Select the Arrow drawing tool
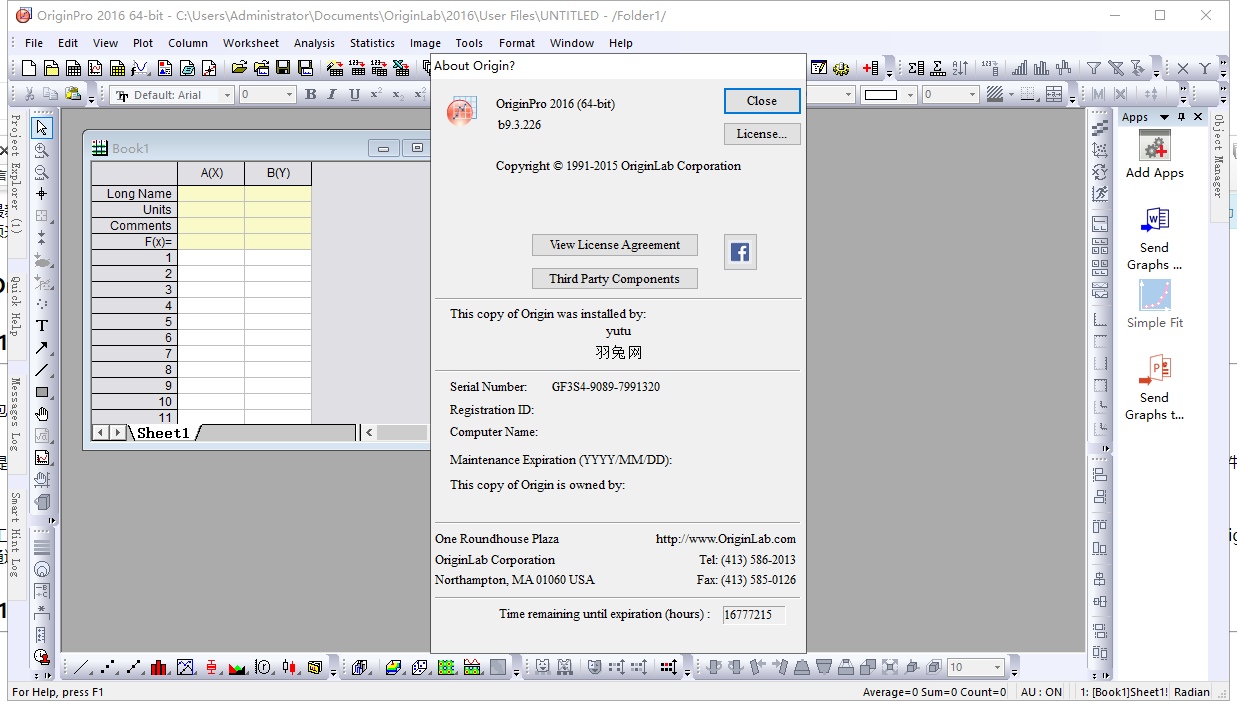The image size is (1237, 708). [42, 348]
